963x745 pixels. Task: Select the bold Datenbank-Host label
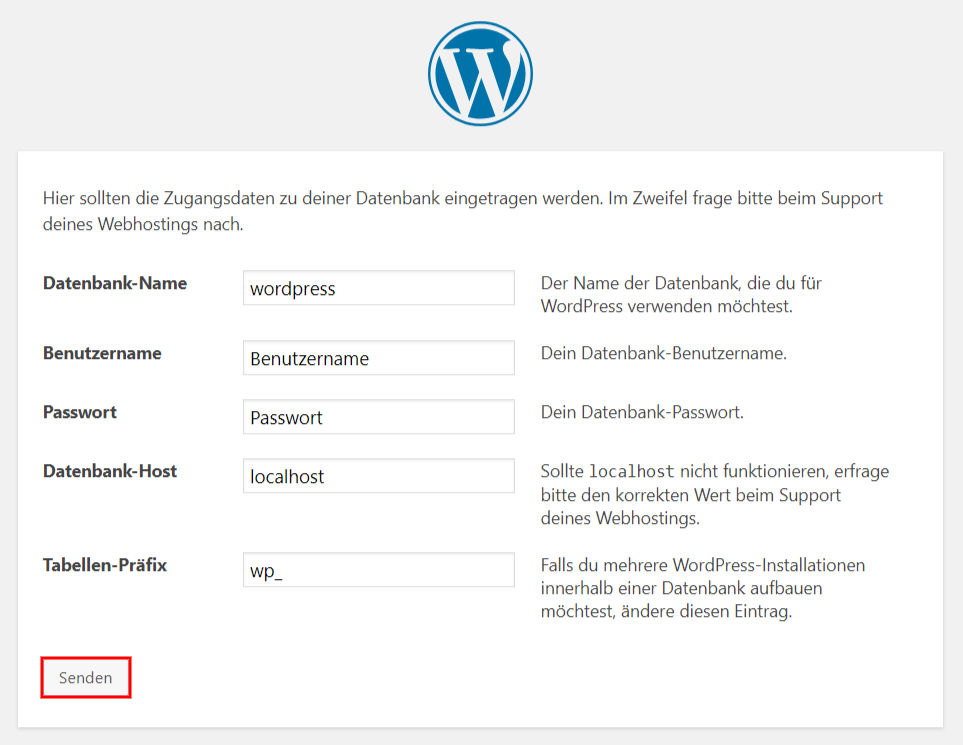click(x=110, y=471)
